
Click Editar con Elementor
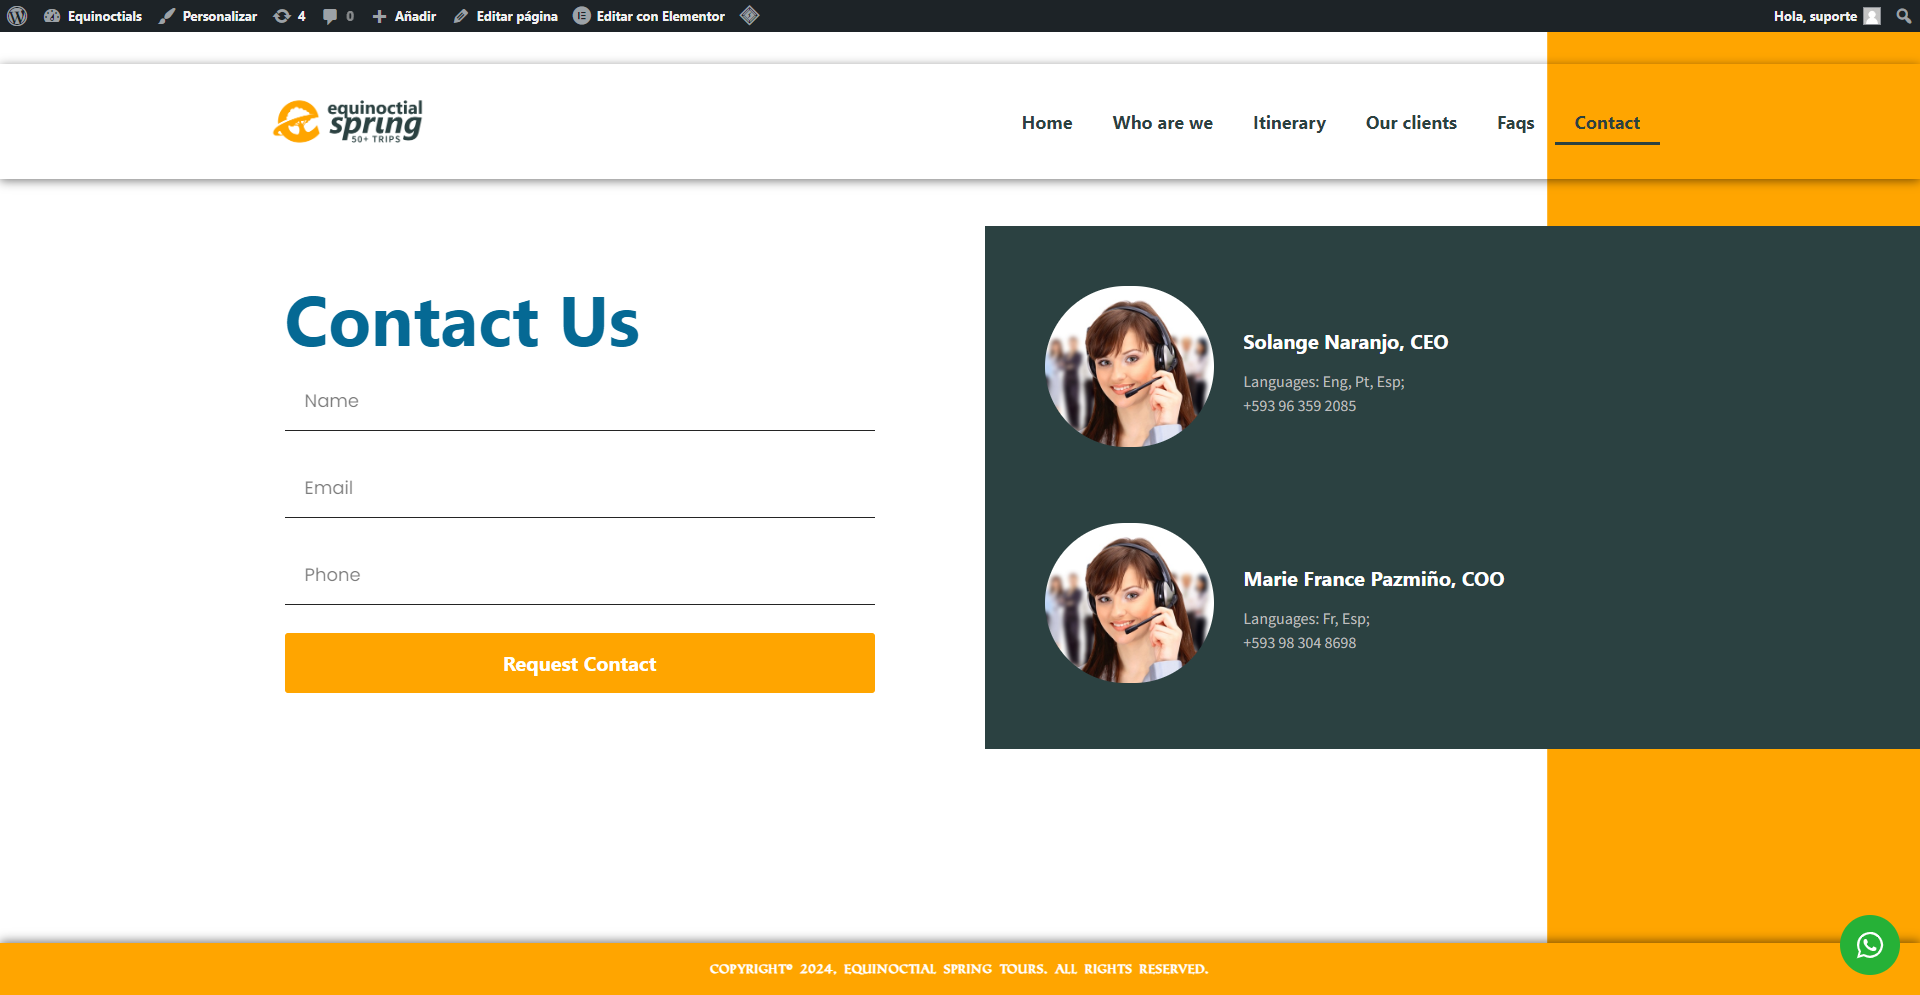pyautogui.click(x=648, y=16)
